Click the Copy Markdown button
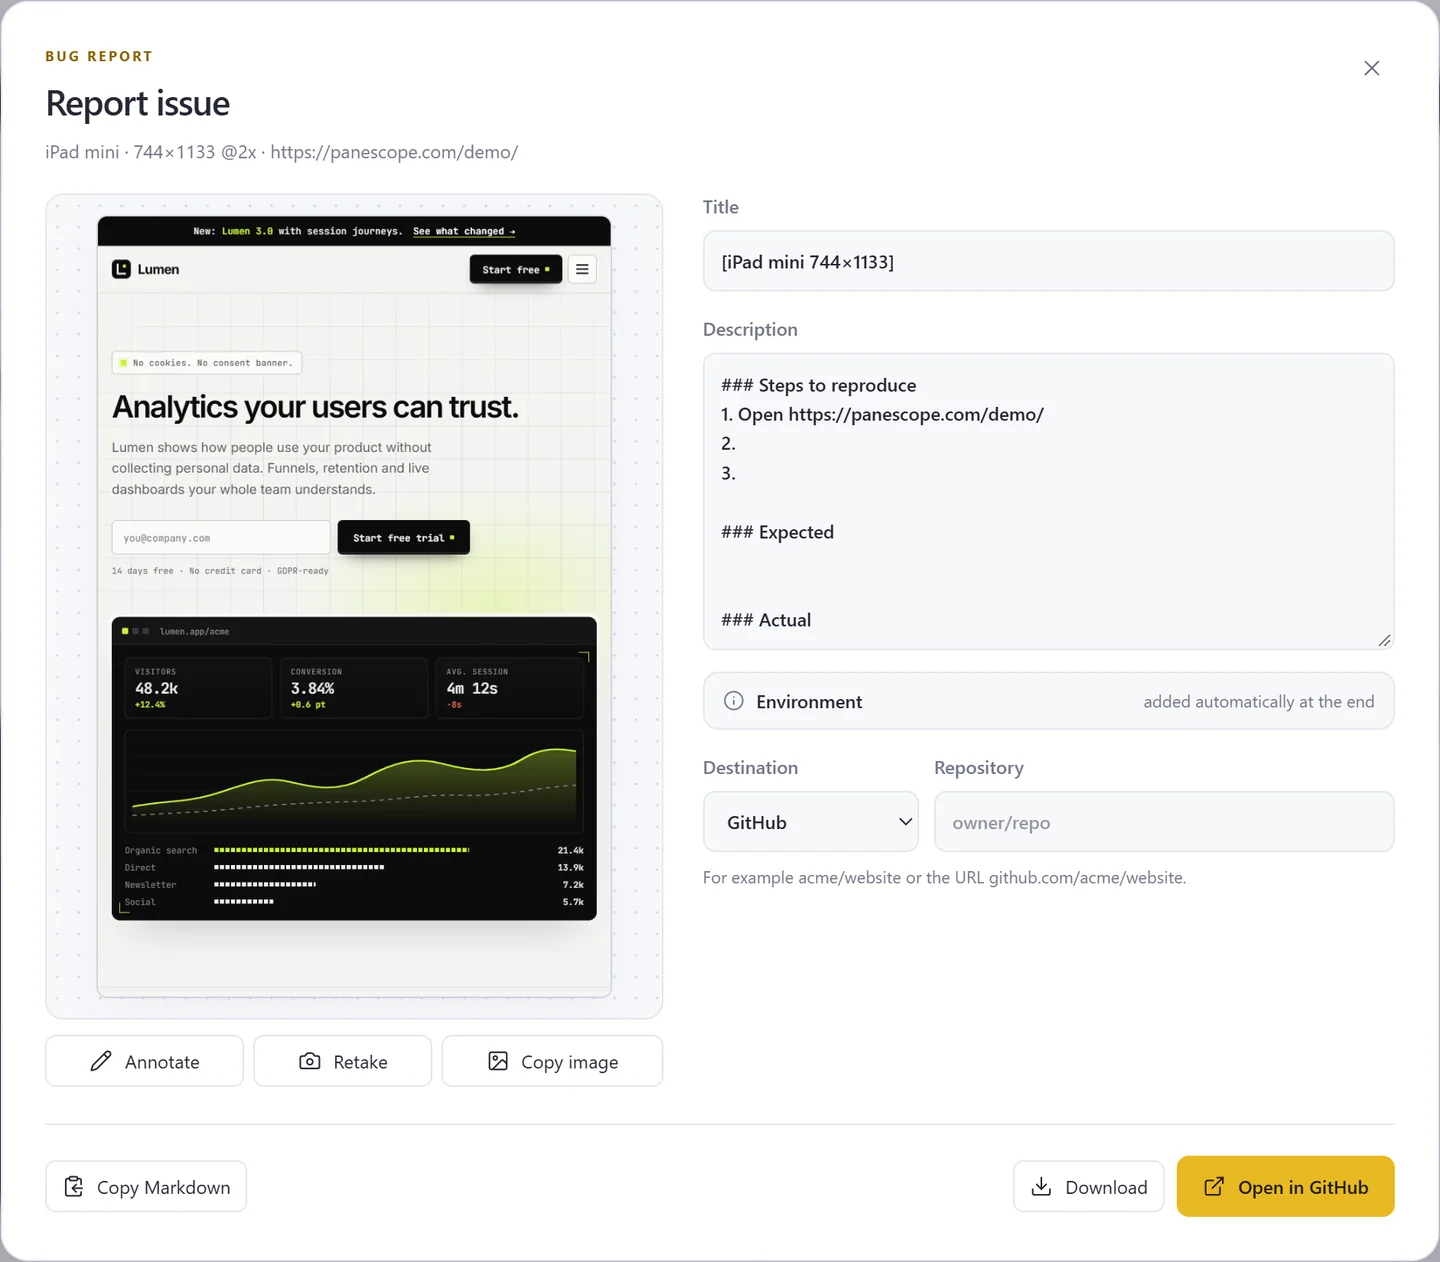This screenshot has height=1262, width=1440. 146,1187
